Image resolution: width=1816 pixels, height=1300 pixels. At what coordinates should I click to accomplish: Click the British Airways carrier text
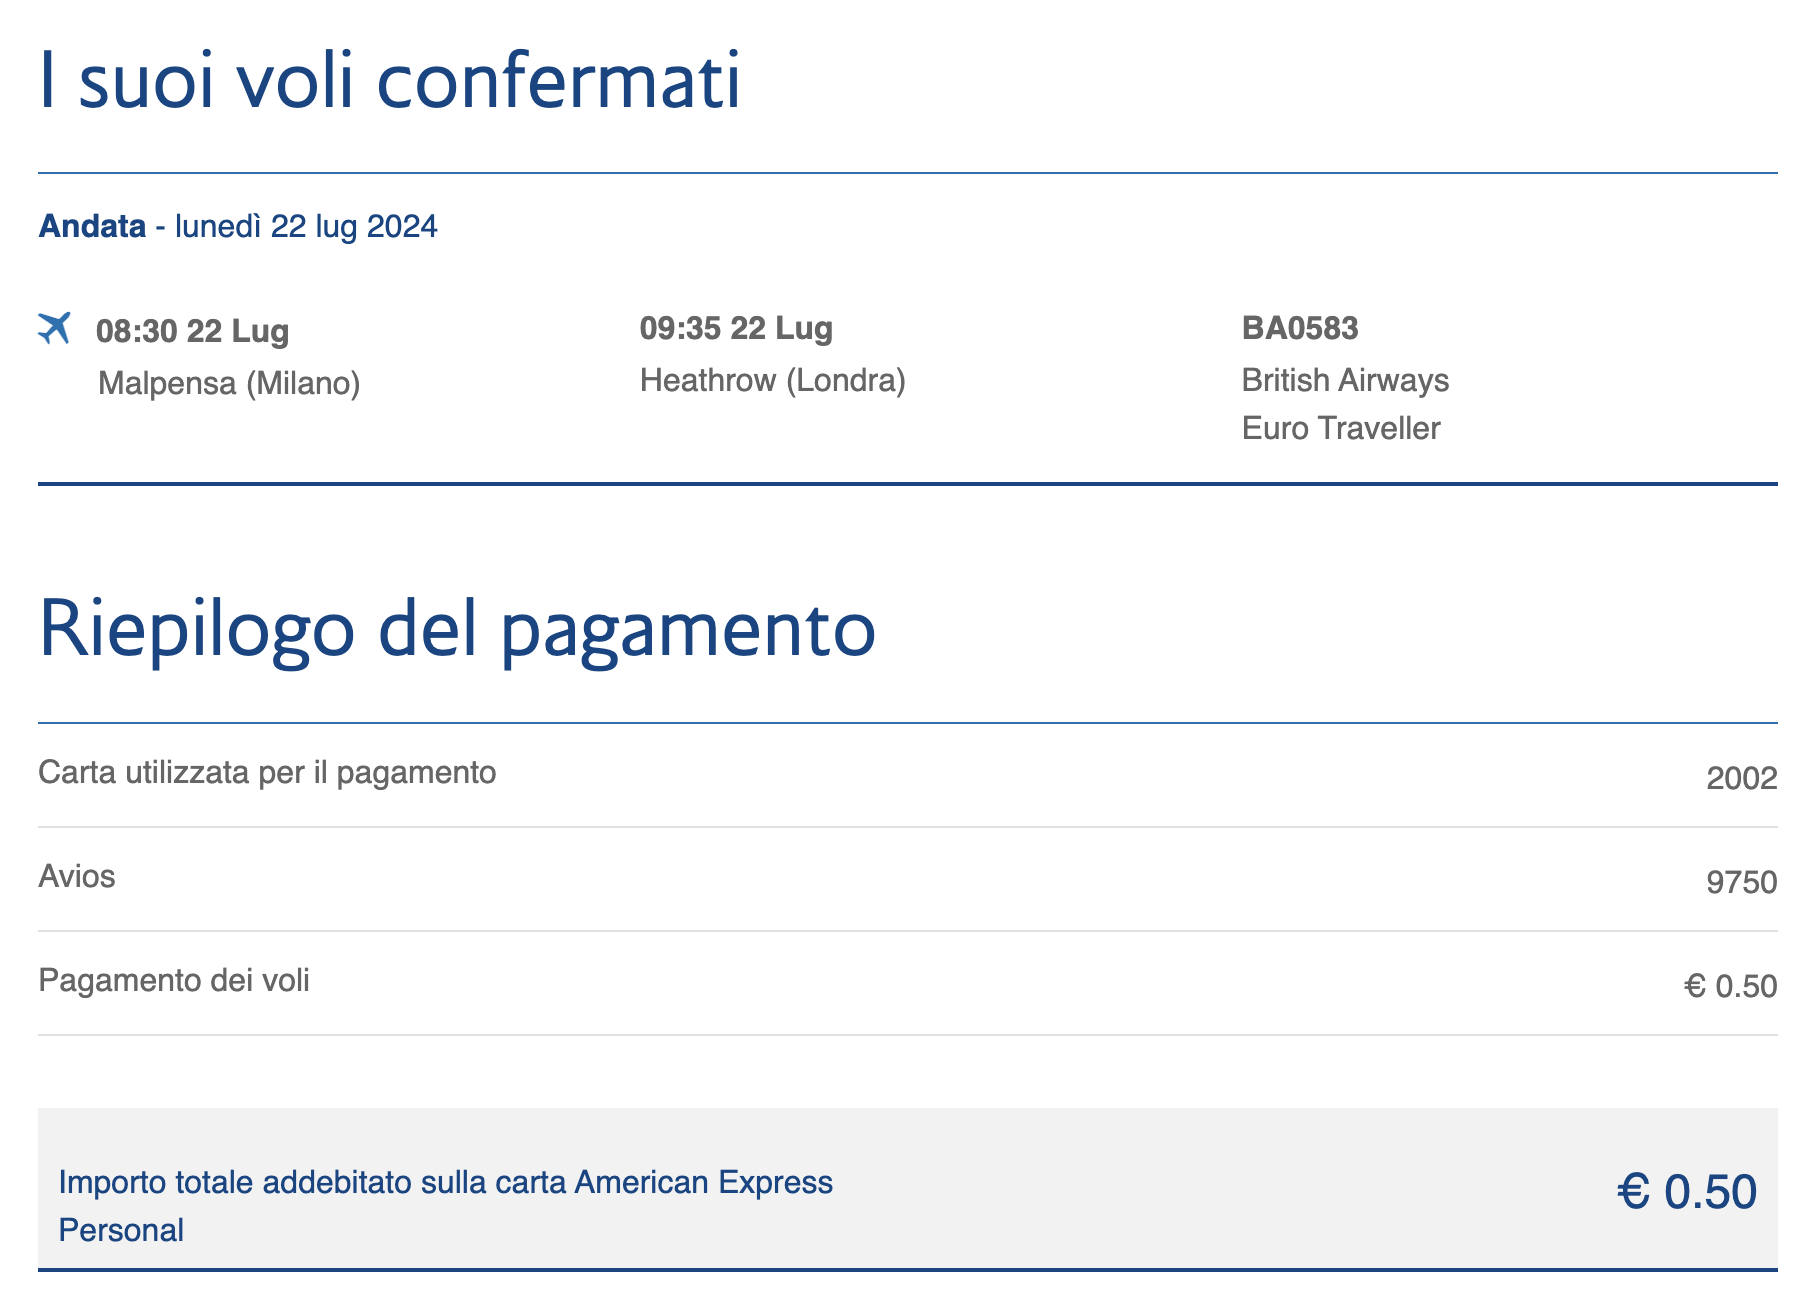(x=1344, y=380)
